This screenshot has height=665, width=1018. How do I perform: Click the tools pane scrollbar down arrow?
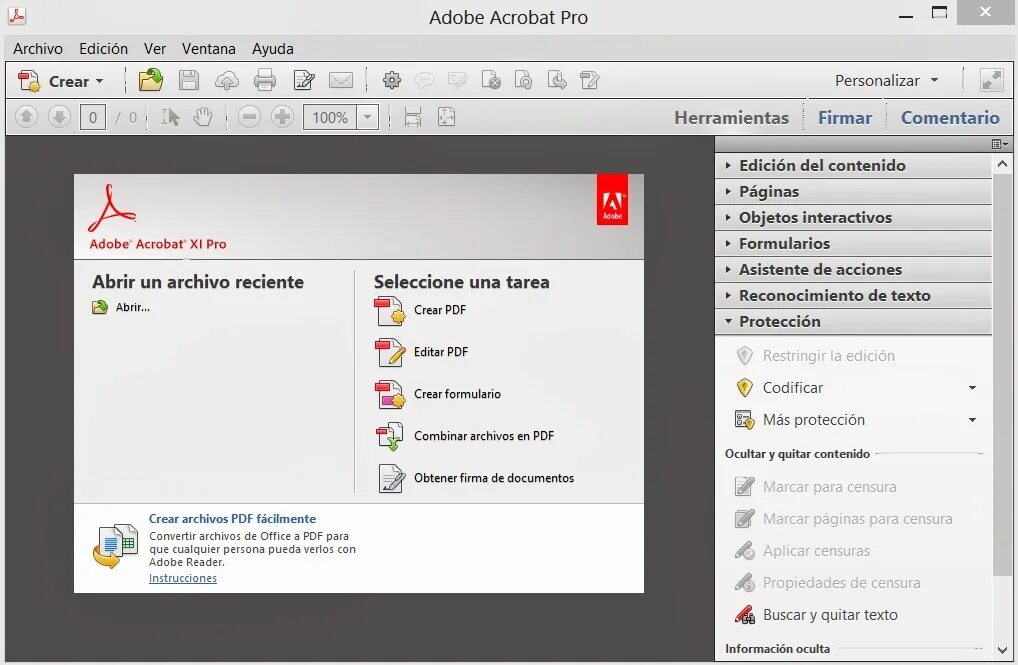click(1002, 649)
